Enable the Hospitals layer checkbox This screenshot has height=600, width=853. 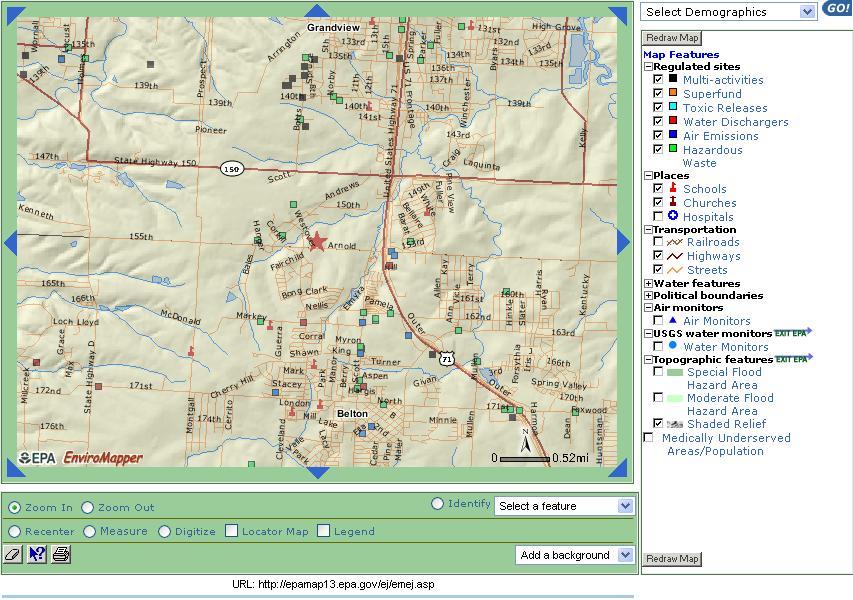pyautogui.click(x=658, y=216)
